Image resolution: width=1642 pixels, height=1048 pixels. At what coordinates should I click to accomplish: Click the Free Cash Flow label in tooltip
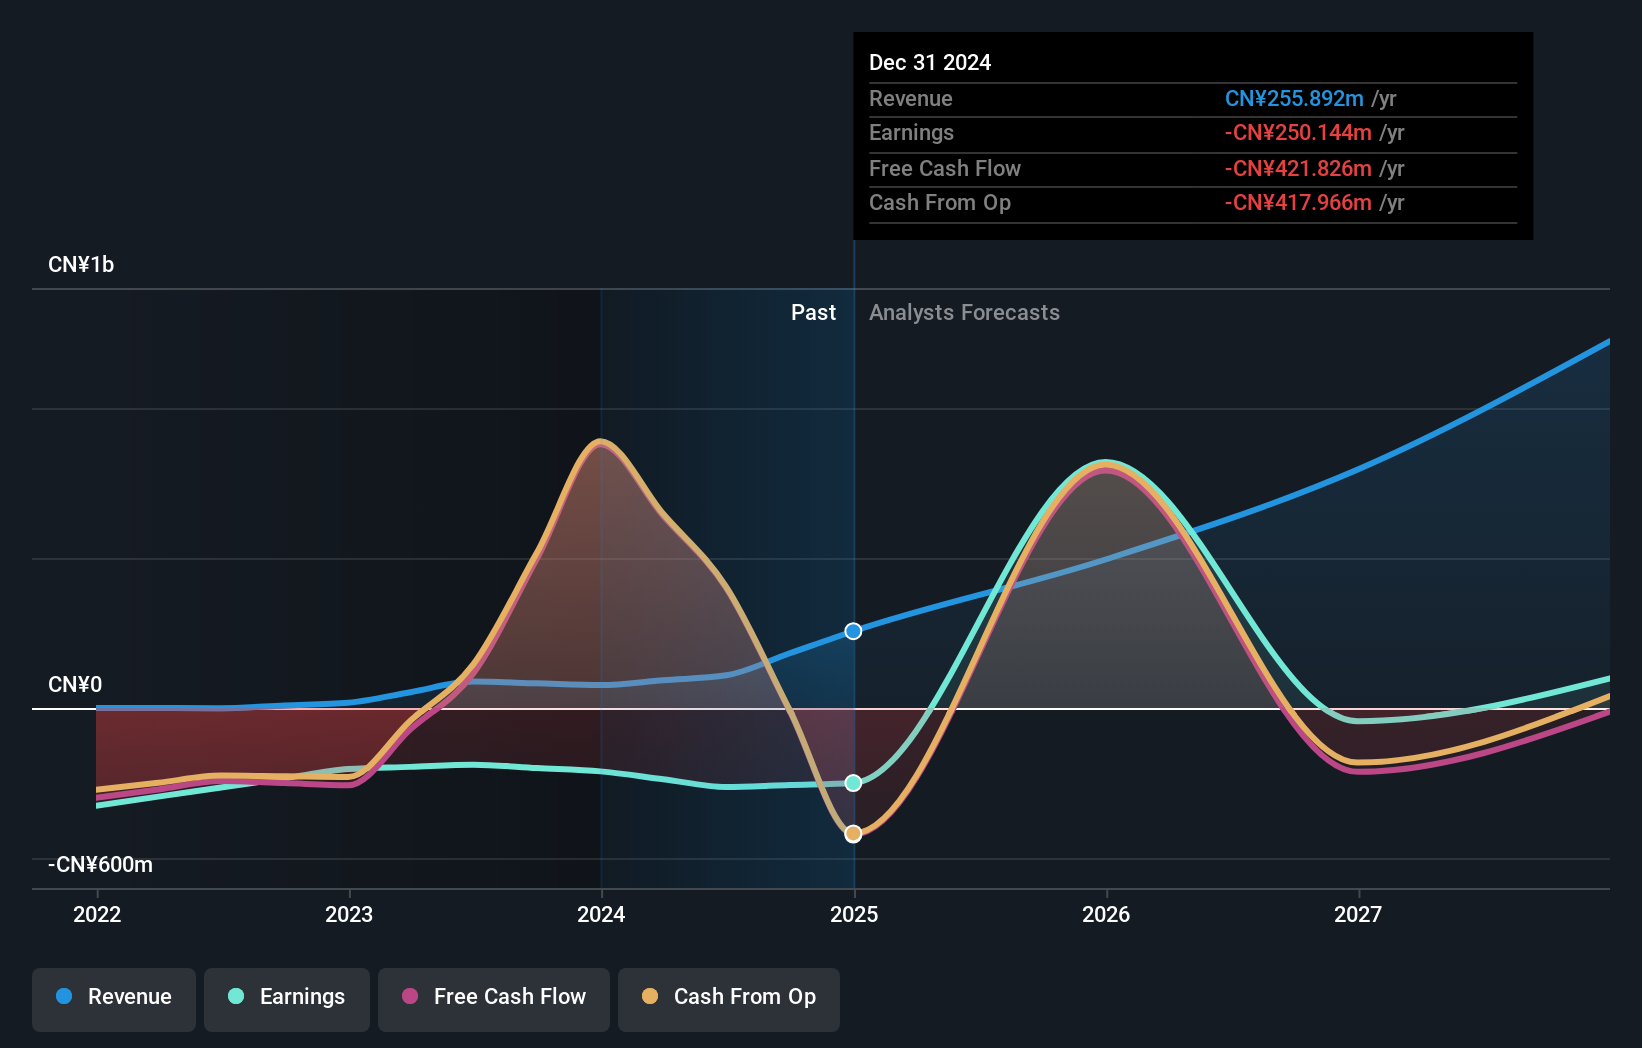945,169
